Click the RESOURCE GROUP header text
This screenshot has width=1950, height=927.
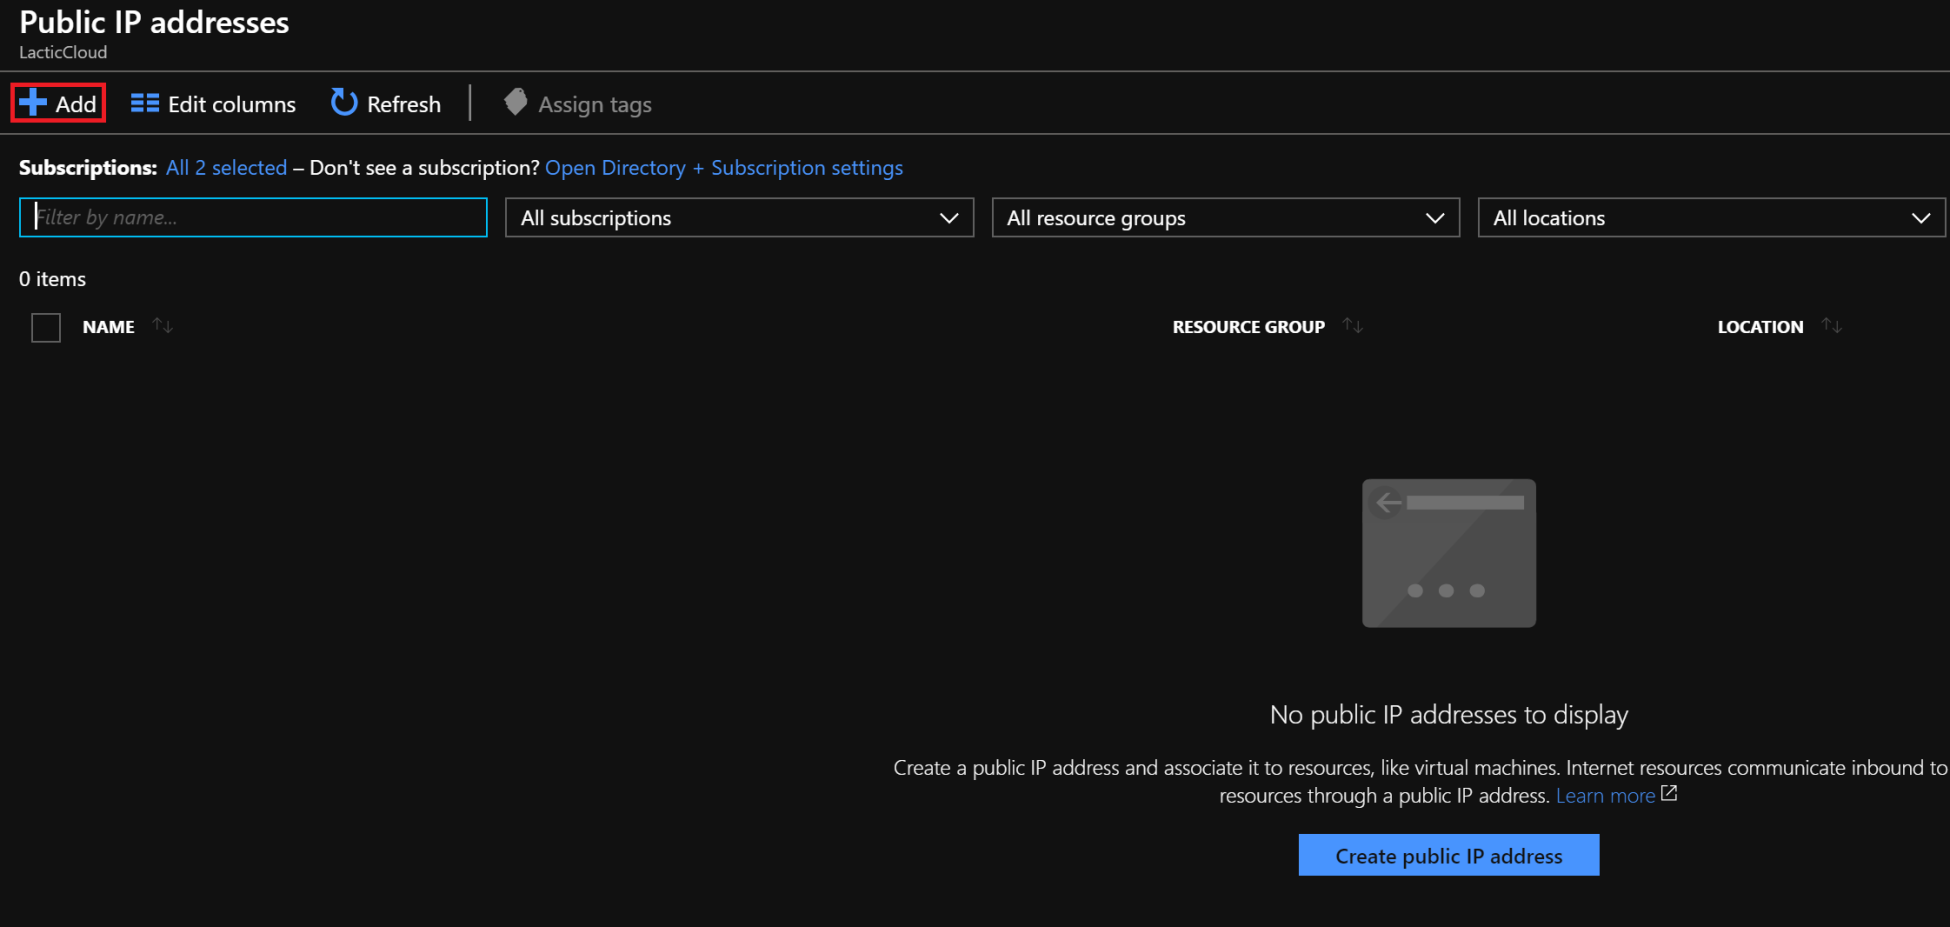point(1249,327)
